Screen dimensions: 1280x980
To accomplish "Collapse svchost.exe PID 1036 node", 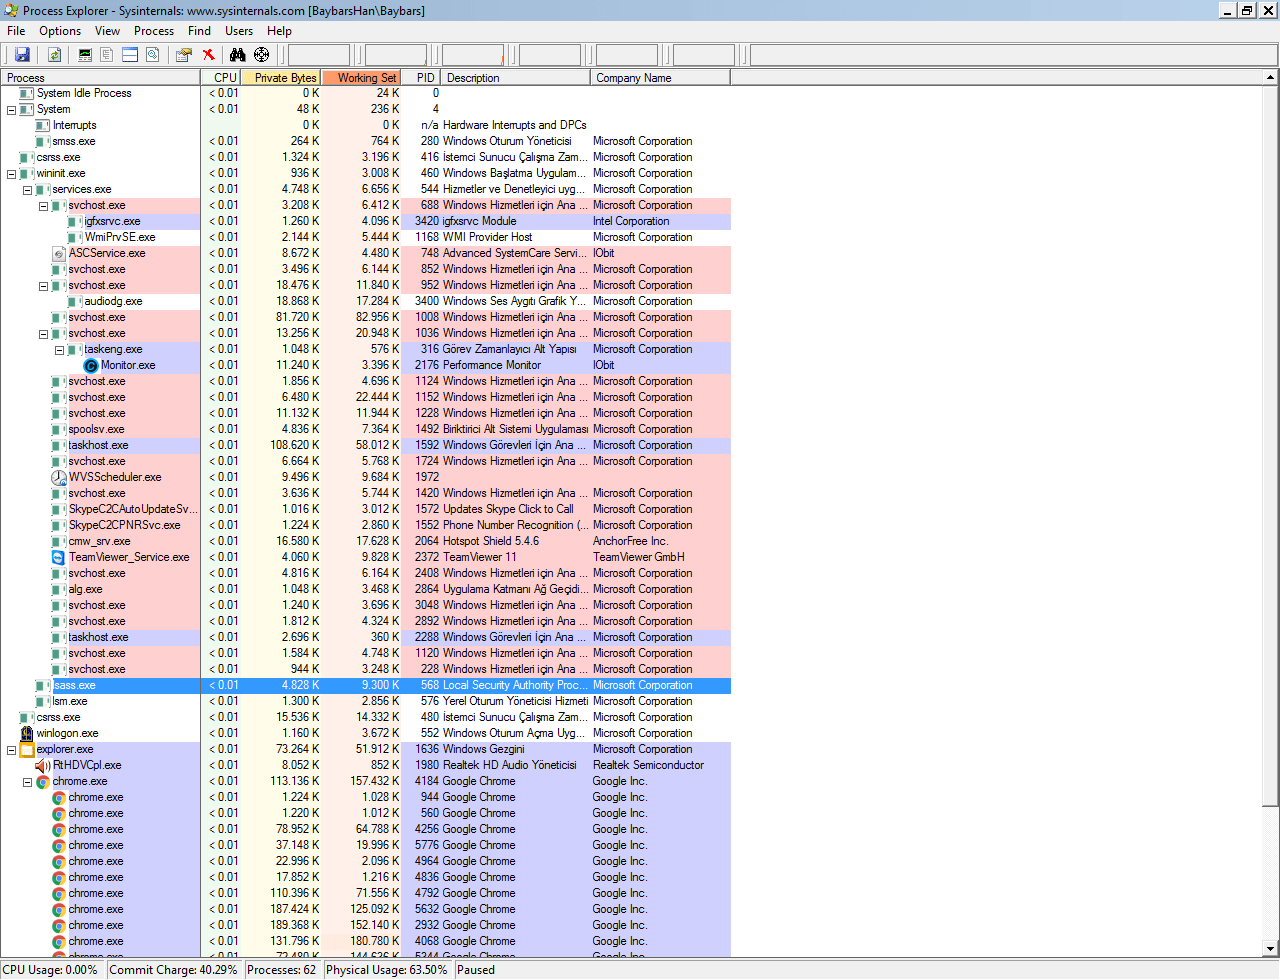I will 44,334.
